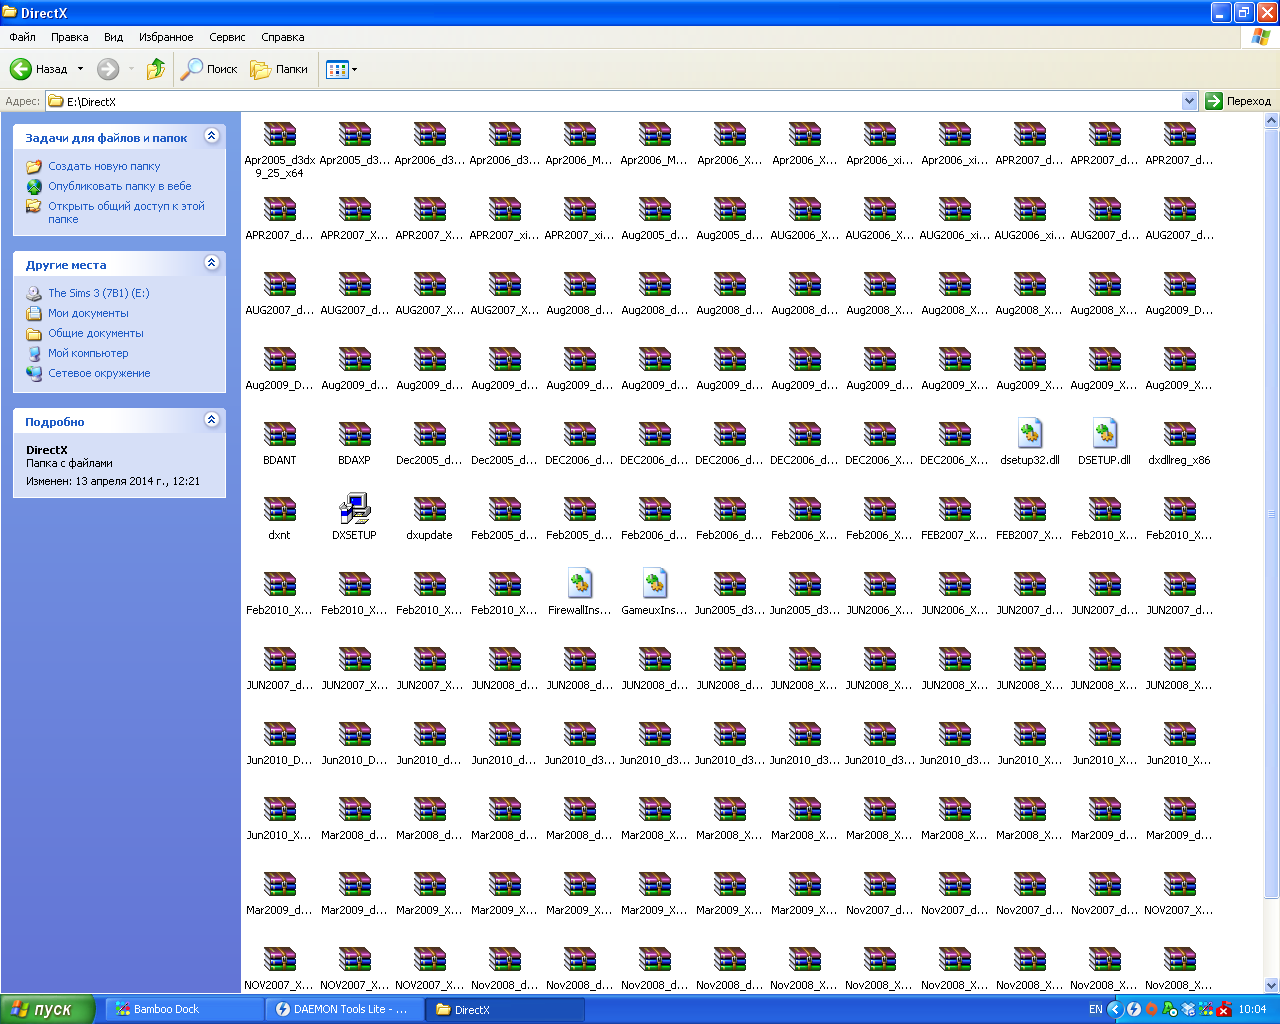Open the Вид menu
This screenshot has width=1280, height=1024.
[114, 37]
